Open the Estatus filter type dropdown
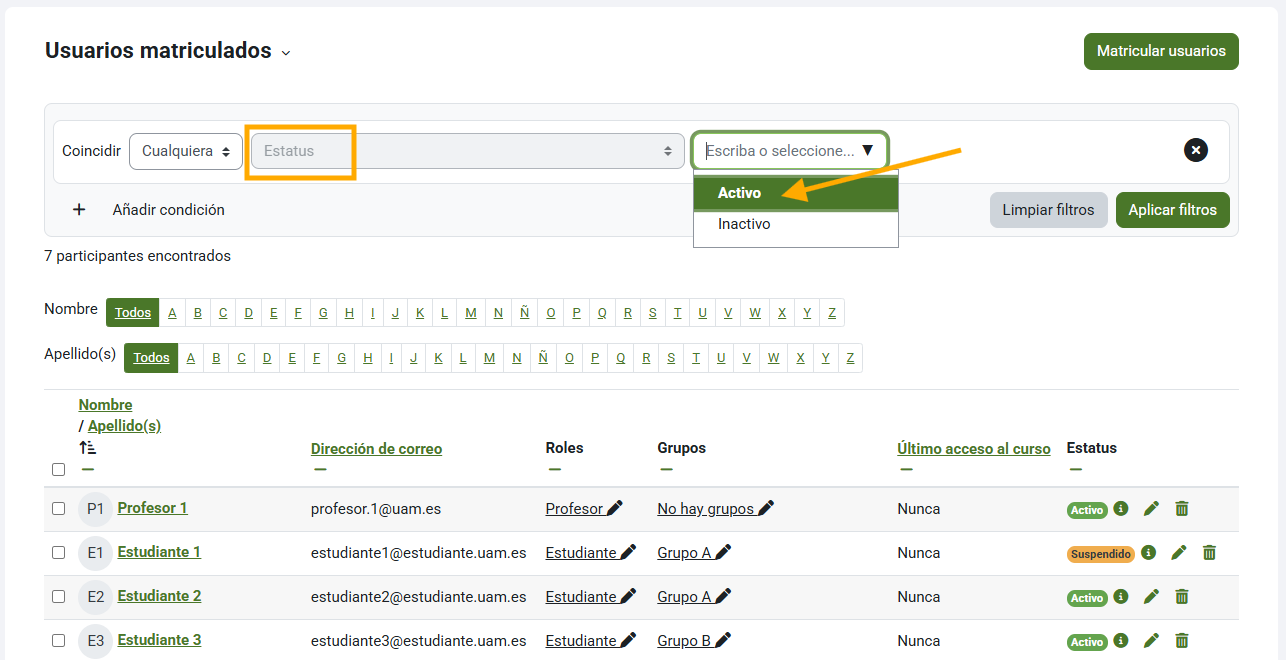This screenshot has height=660, width=1286. (466, 151)
